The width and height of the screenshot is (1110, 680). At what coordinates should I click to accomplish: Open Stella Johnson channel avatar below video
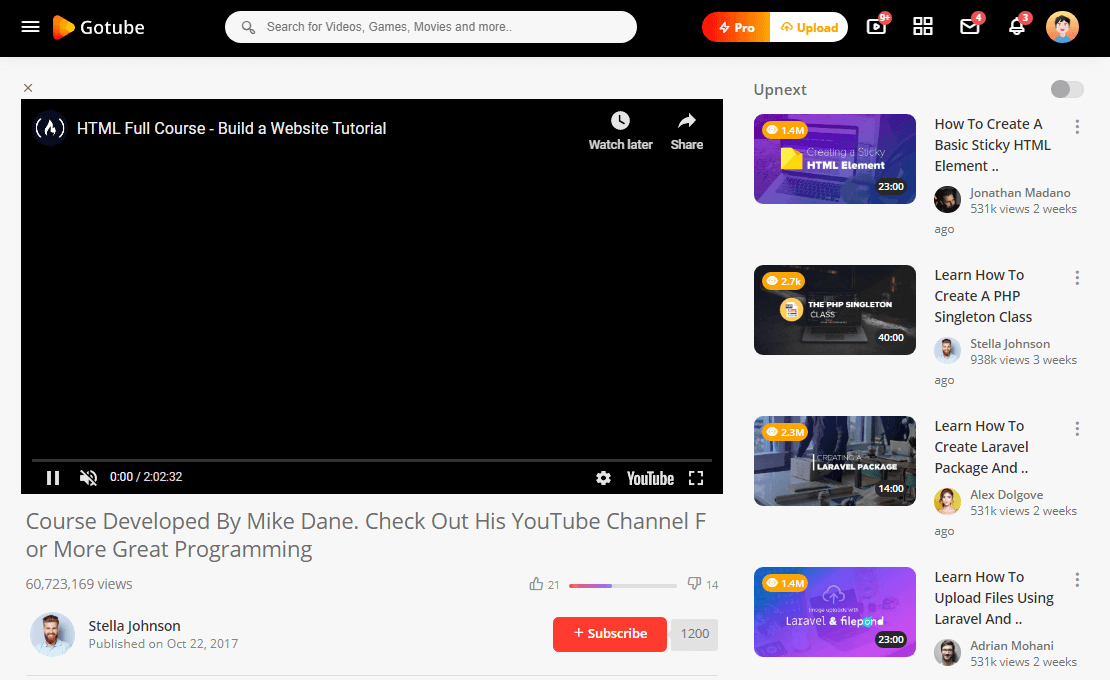coord(52,634)
